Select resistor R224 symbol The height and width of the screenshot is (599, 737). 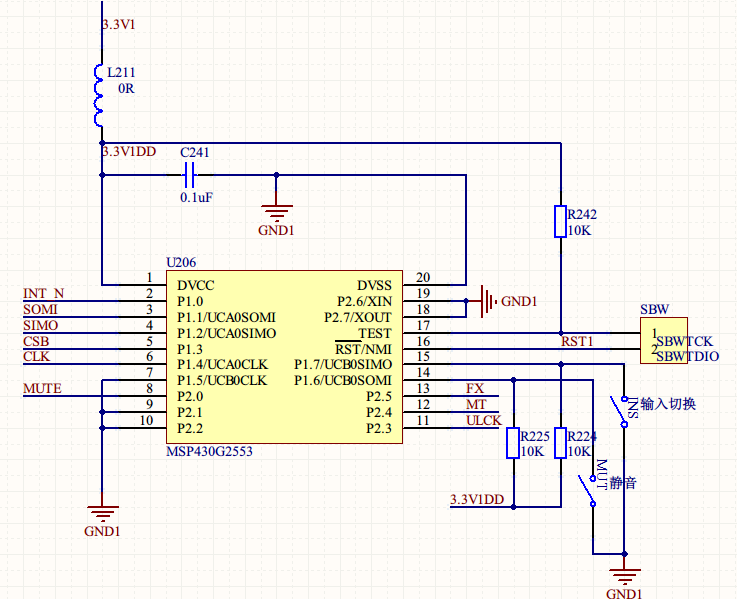560,443
